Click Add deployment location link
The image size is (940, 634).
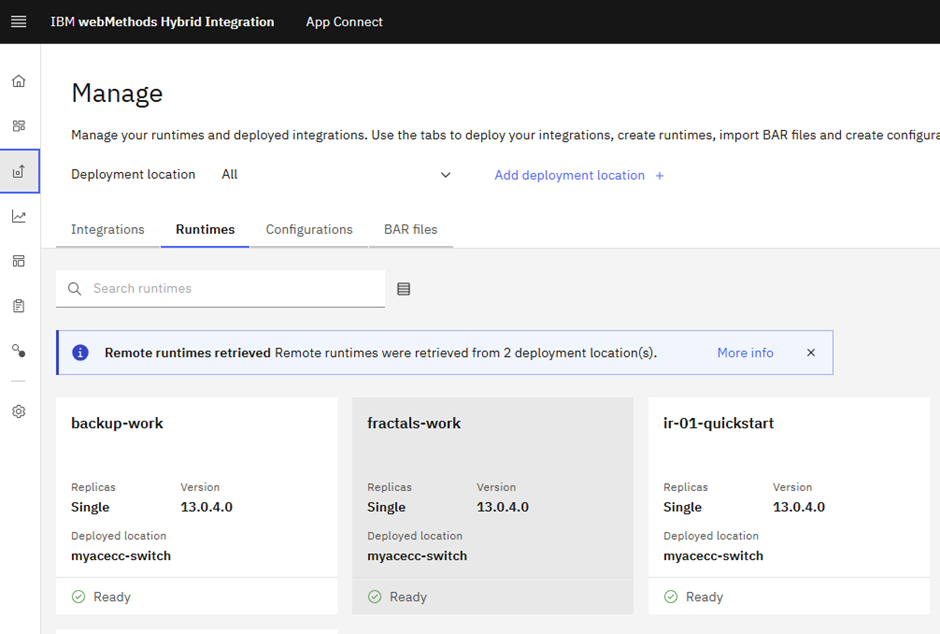click(x=570, y=175)
